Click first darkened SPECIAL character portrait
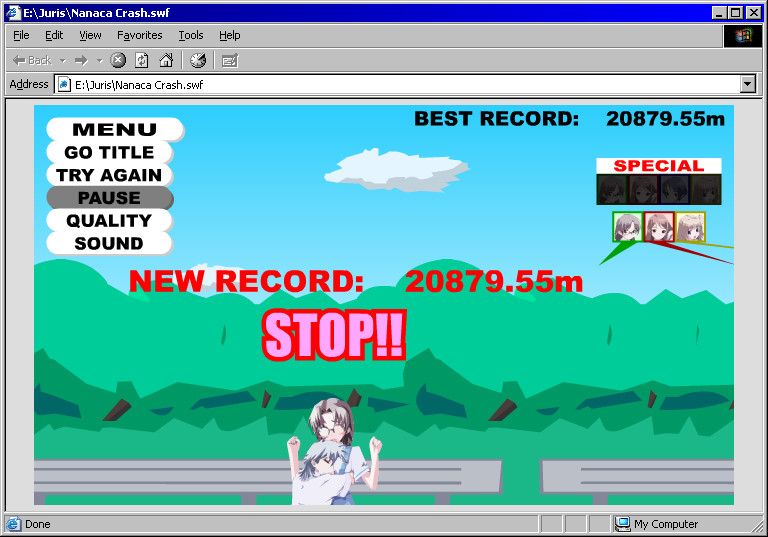Screen dimensions: 768x537 click(x=612, y=190)
